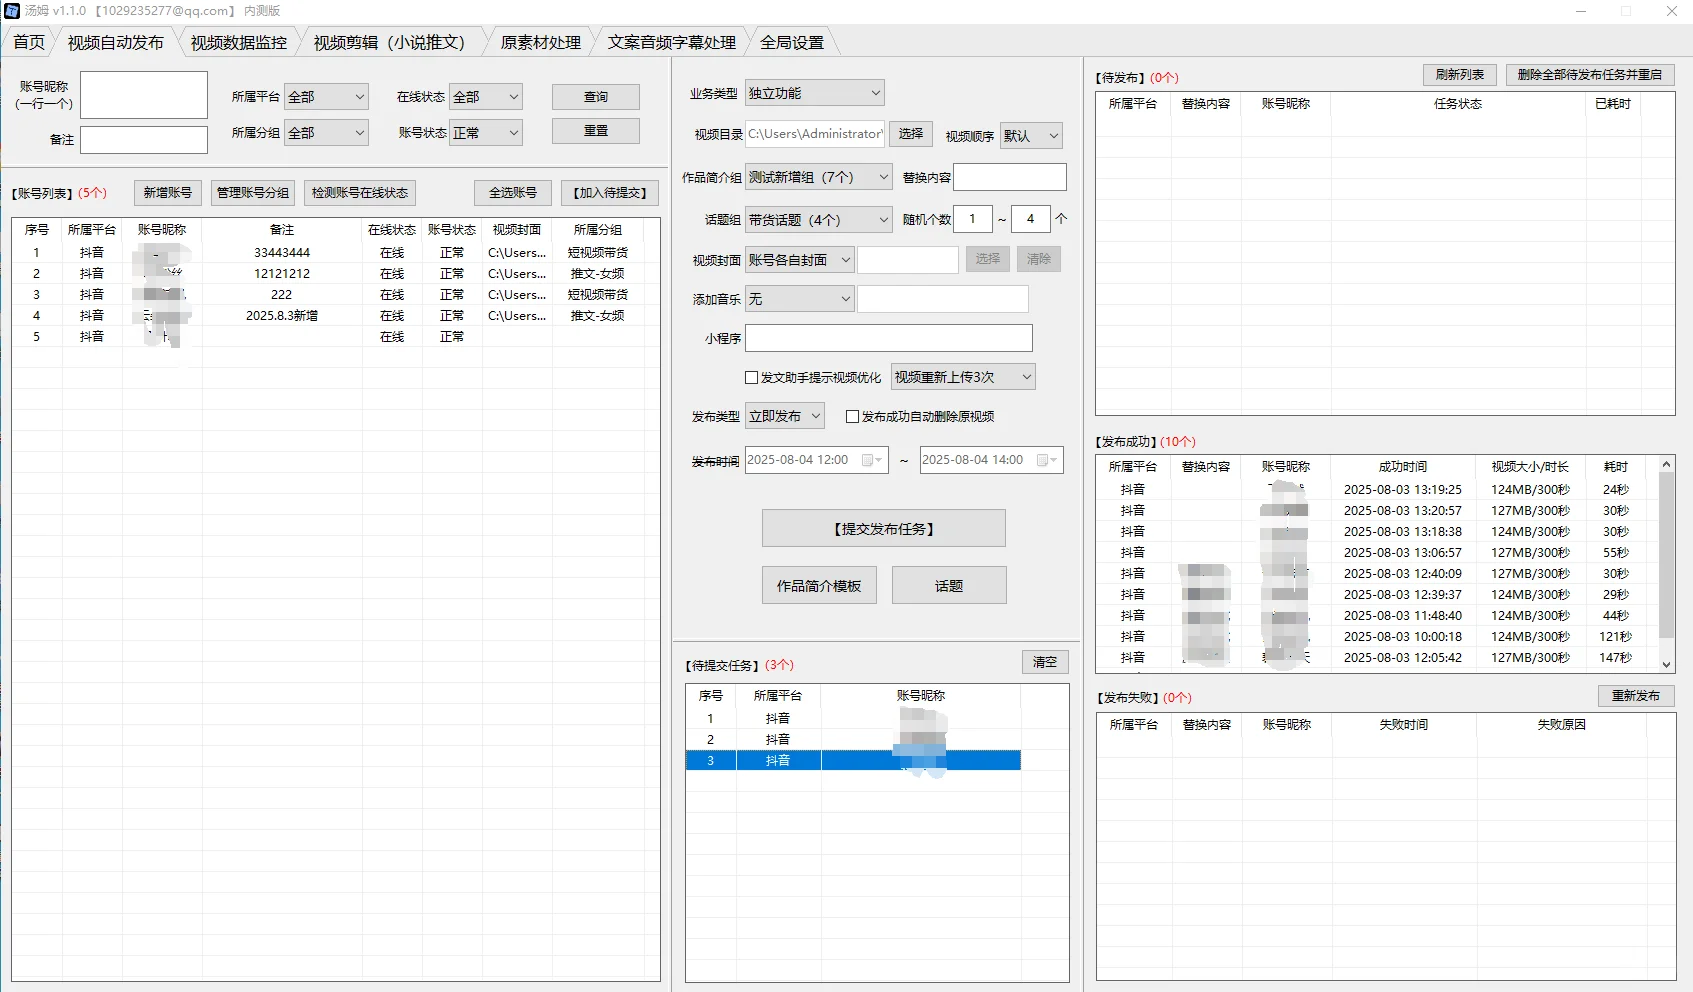Click 视频大小/时长 column header
Image resolution: width=1693 pixels, height=992 pixels.
click(1530, 467)
